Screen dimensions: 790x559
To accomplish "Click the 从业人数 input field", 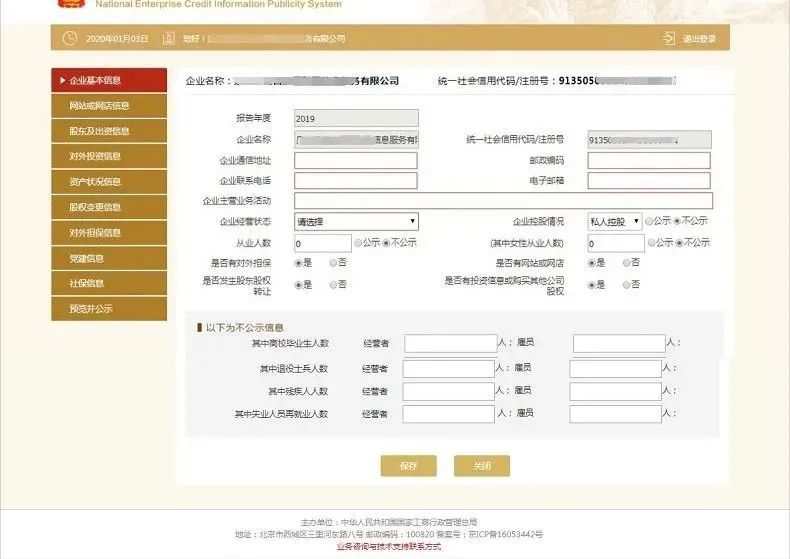I will [323, 243].
